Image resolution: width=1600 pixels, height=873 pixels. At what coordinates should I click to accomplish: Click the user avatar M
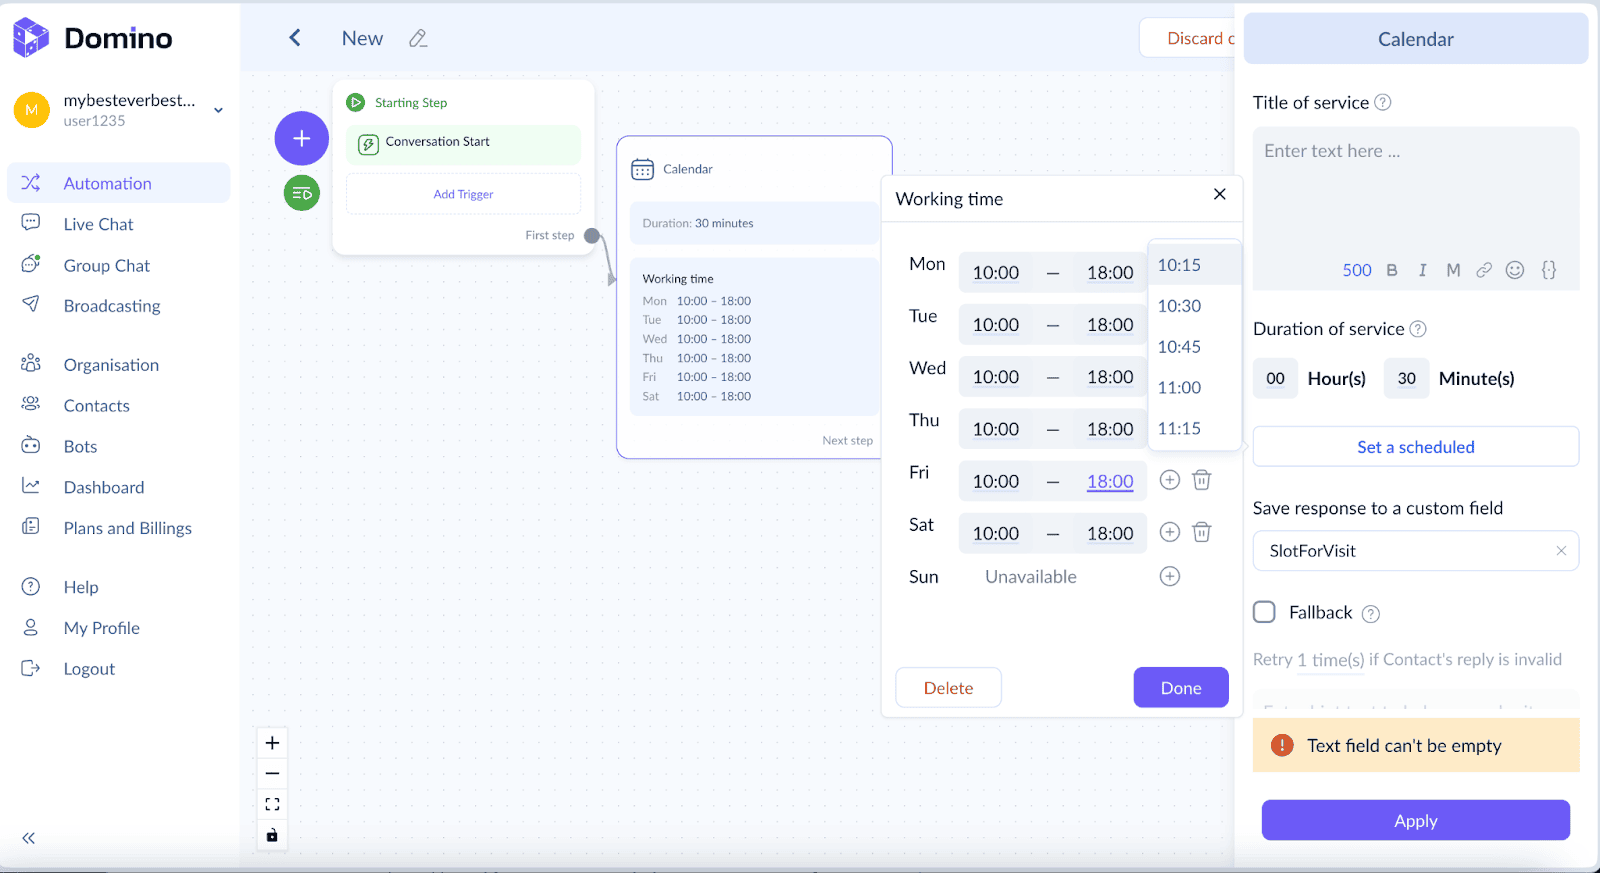[x=32, y=110]
